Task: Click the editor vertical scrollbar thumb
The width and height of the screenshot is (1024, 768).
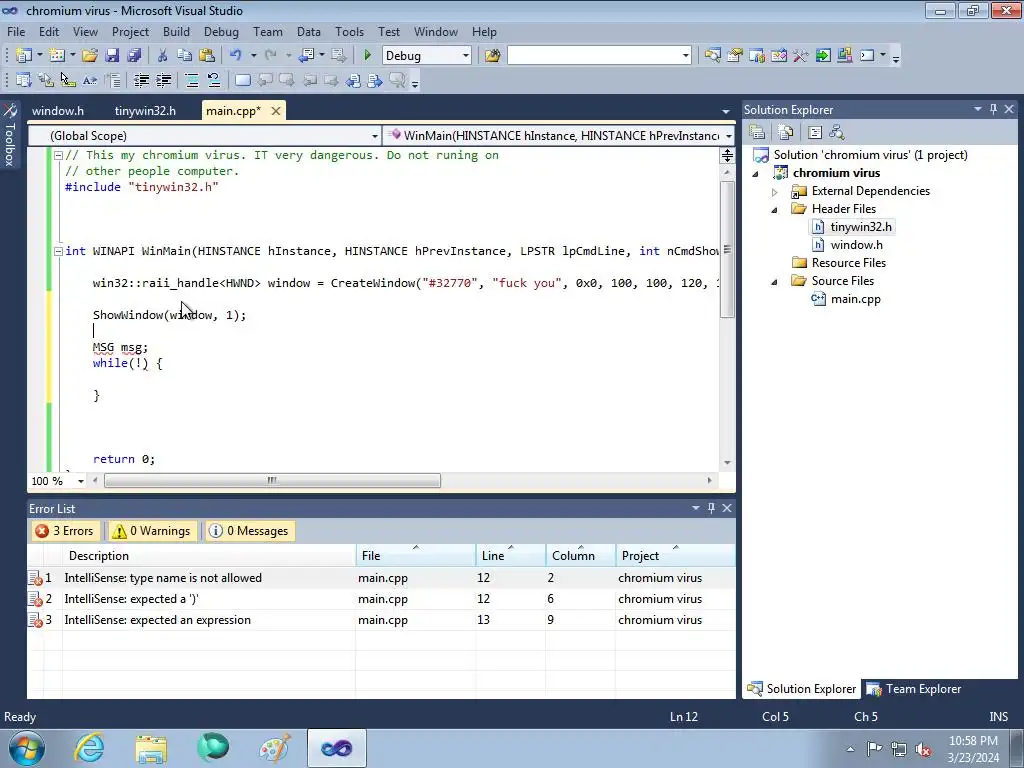Action: tap(727, 251)
